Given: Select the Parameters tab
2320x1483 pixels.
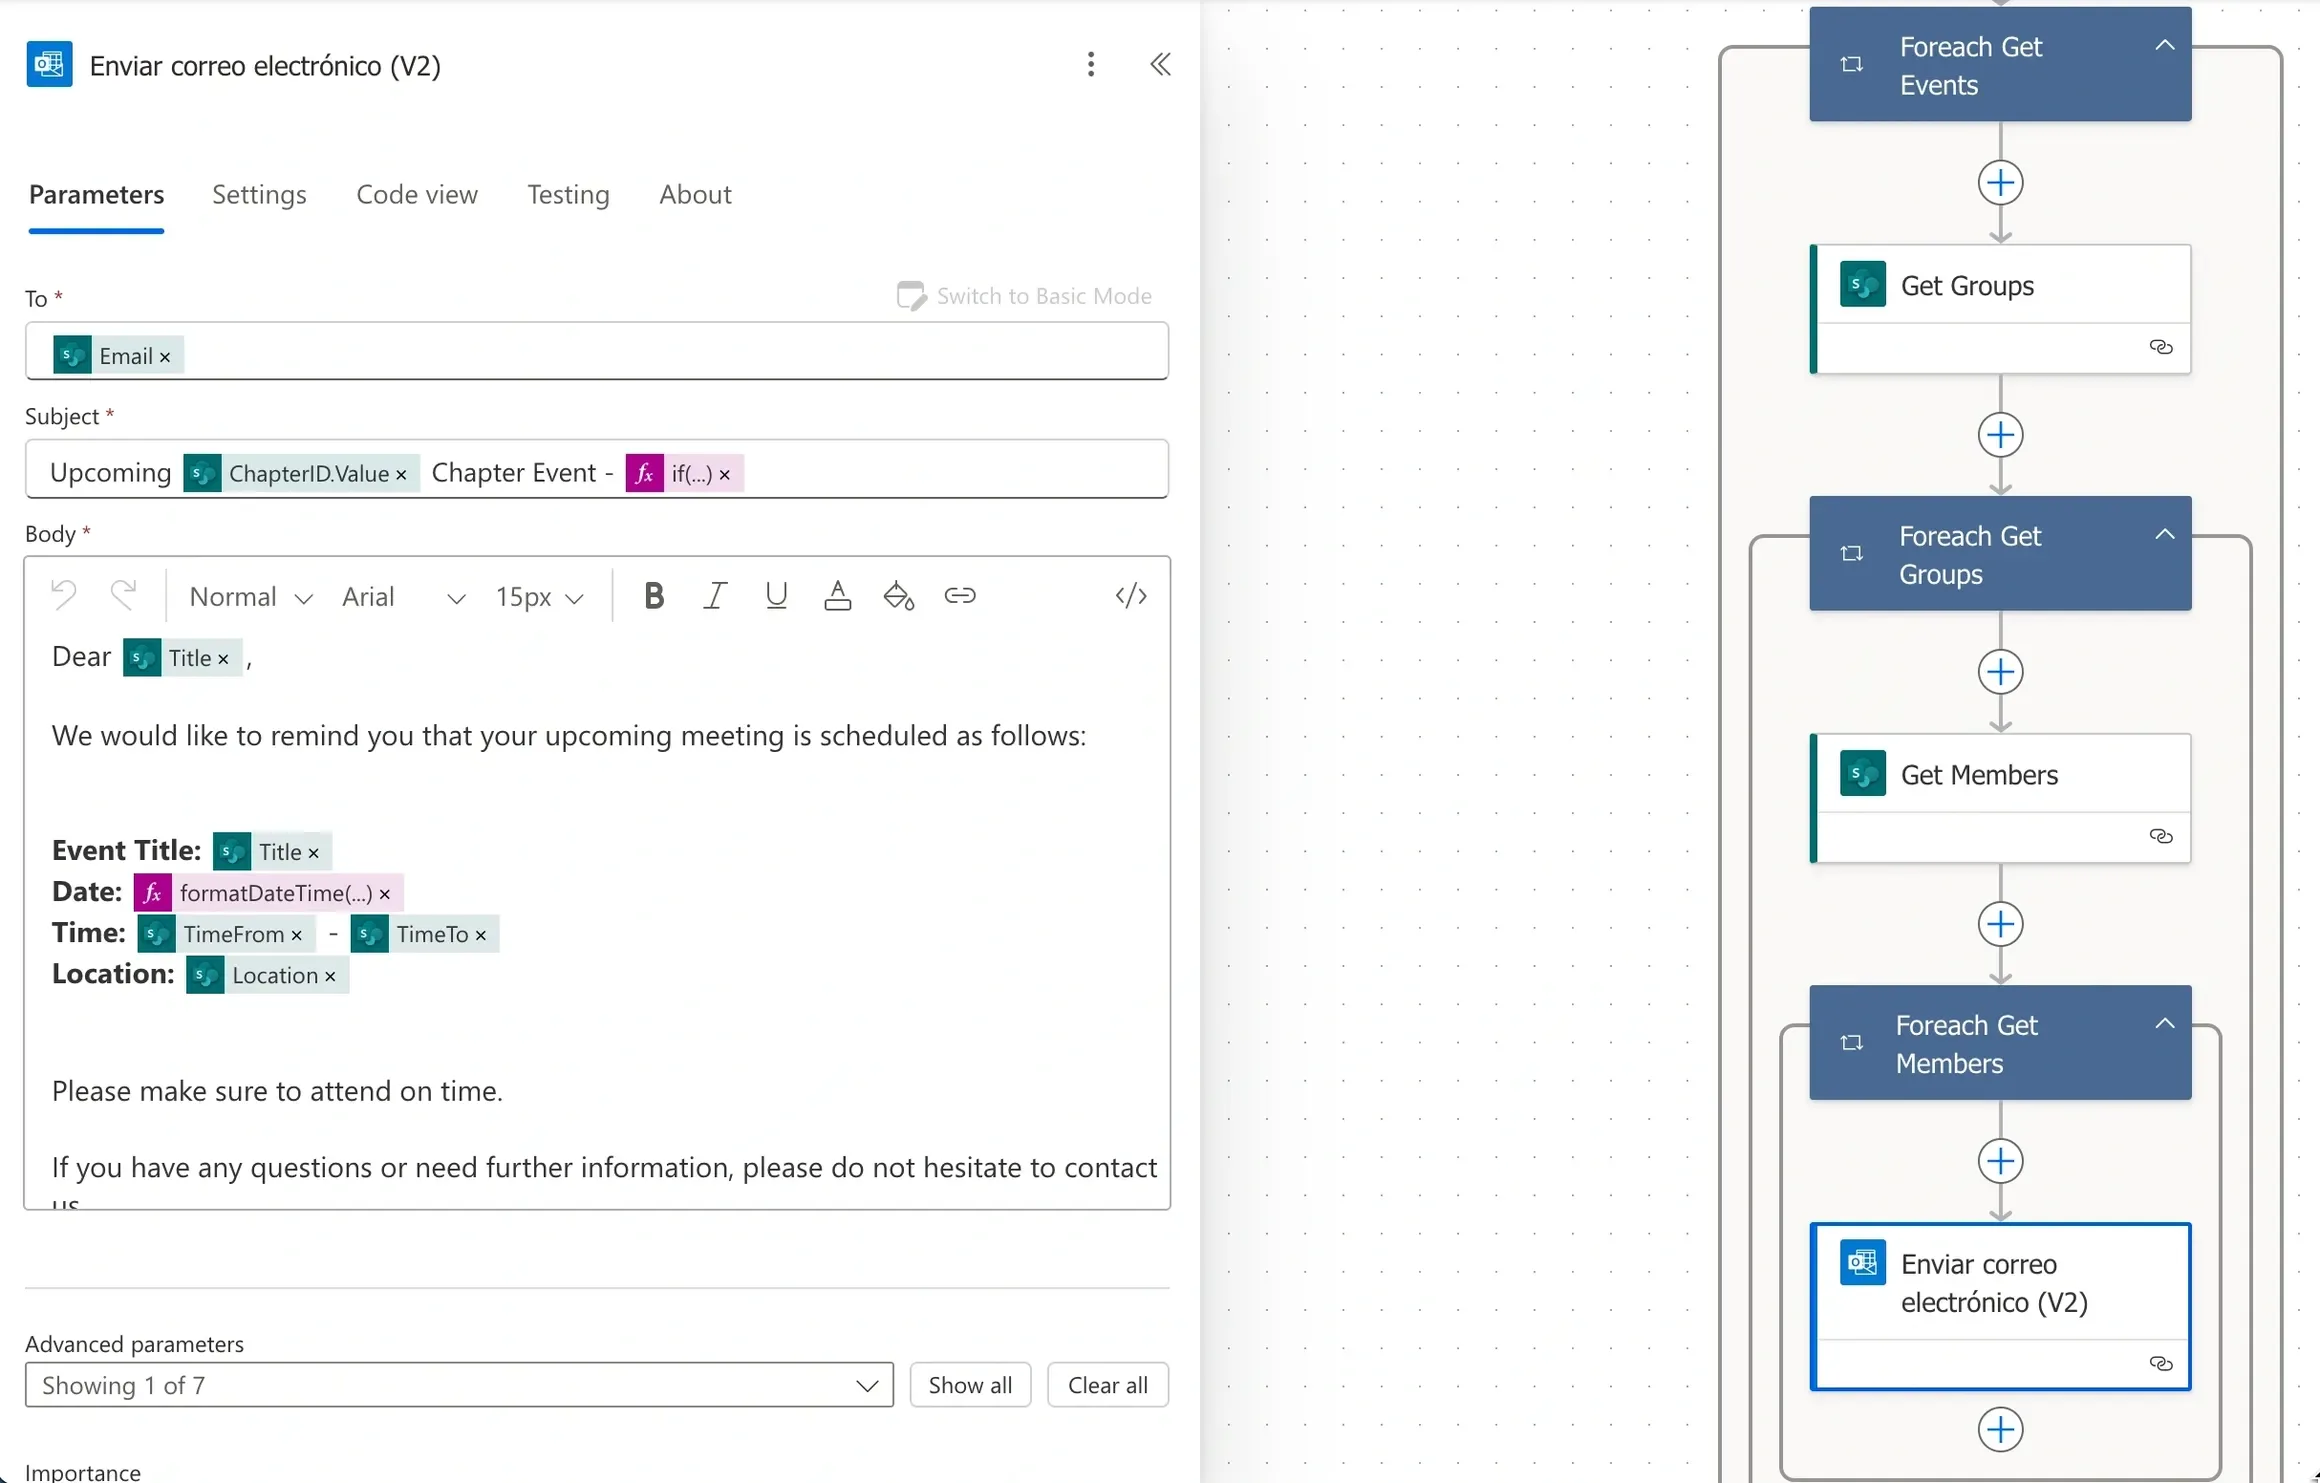Looking at the screenshot, I should point(96,194).
